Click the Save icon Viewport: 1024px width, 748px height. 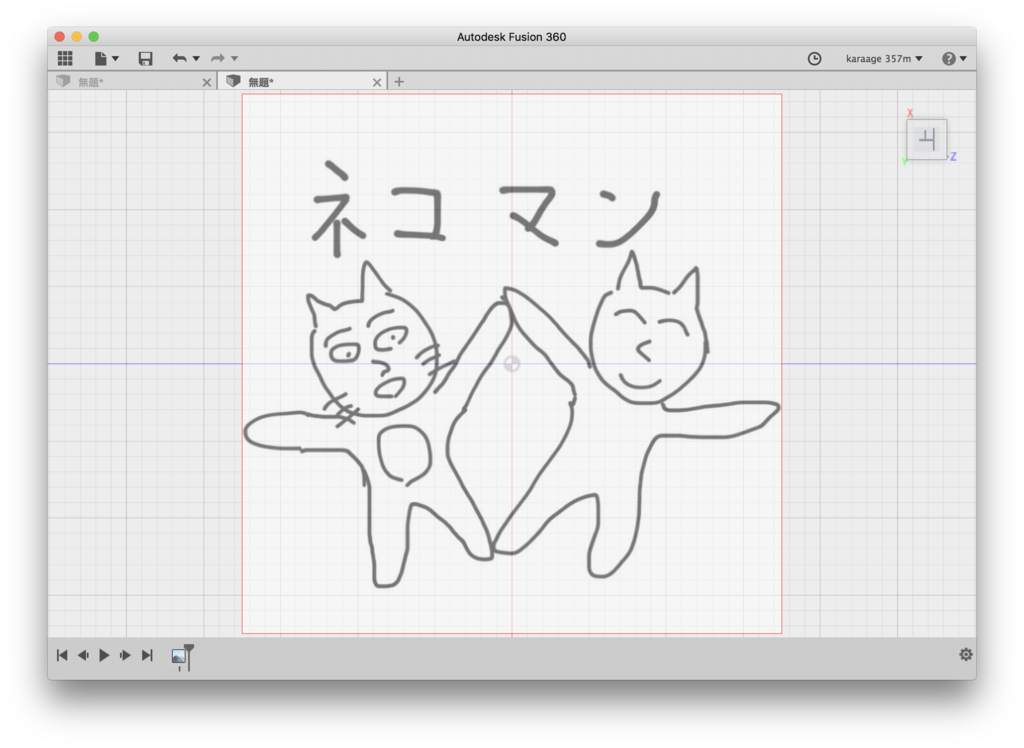(x=144, y=58)
